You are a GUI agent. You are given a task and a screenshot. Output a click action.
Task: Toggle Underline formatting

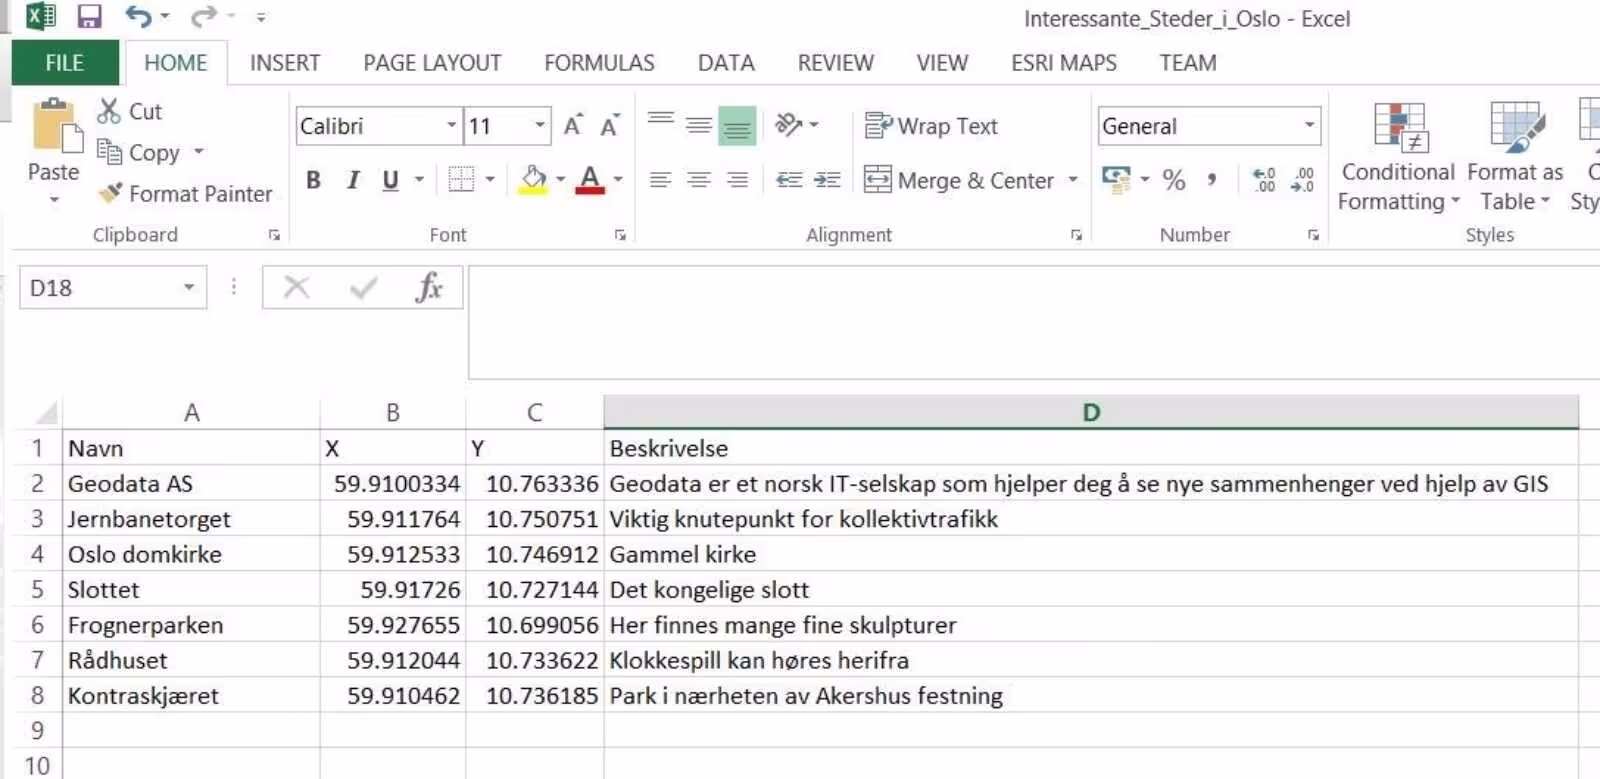click(390, 180)
